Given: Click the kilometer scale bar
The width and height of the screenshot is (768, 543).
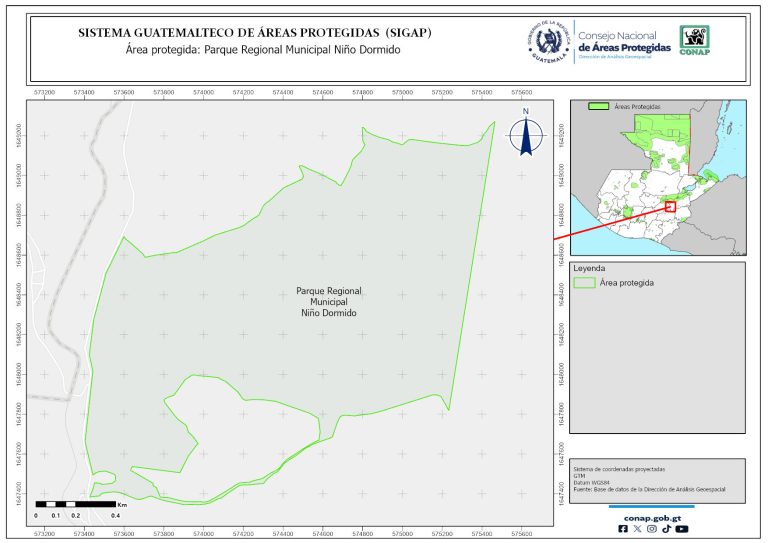Looking at the screenshot, I should (75, 504).
